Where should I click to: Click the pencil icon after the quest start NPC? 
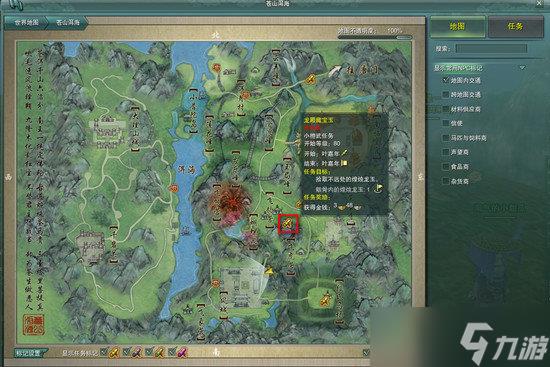344,153
